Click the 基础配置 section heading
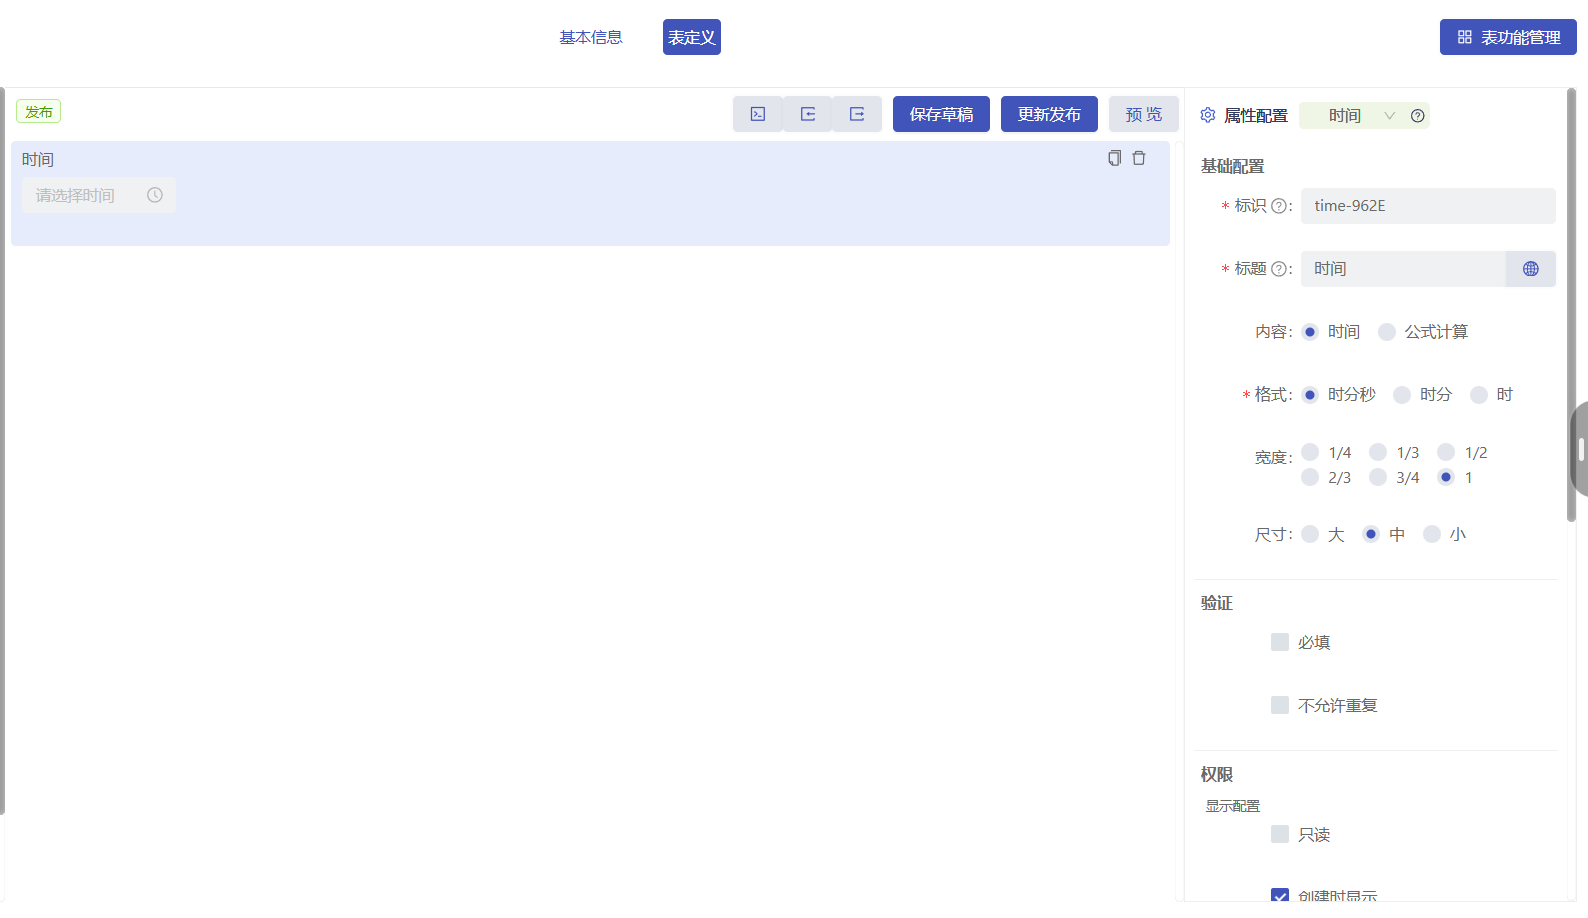Image resolution: width=1588 pixels, height=918 pixels. pos(1232,166)
